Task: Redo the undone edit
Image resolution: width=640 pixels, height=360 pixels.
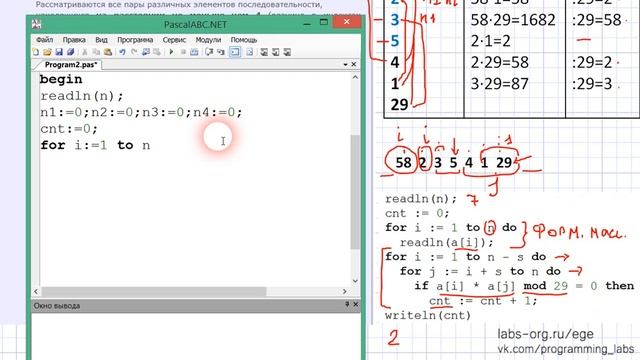Action: click(134, 52)
